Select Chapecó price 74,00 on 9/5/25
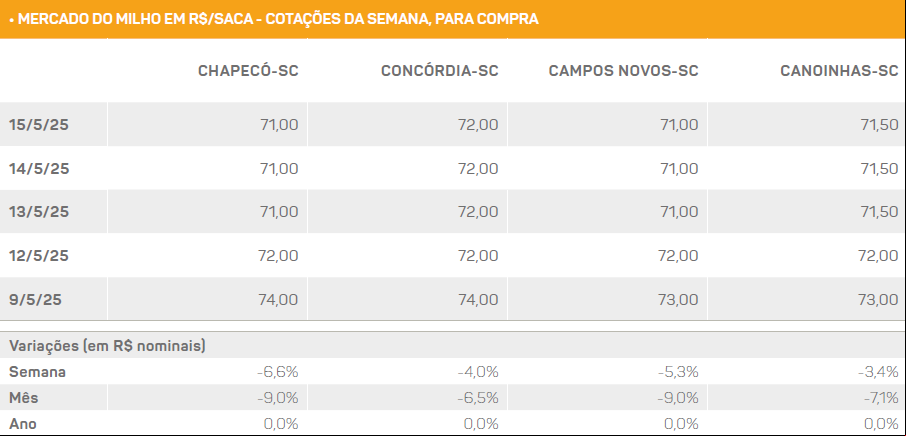Viewport: 906px width, 436px height. coord(279,300)
